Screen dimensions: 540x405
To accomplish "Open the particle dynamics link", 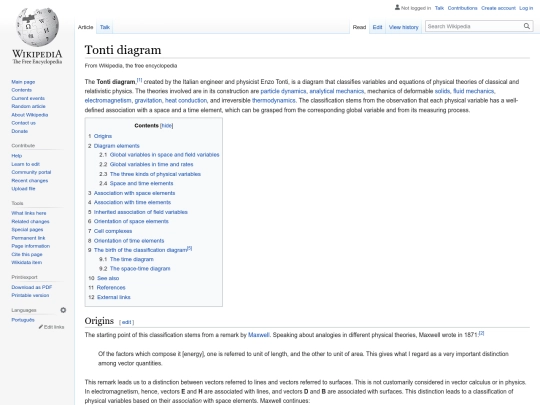I will (x=283, y=91).
